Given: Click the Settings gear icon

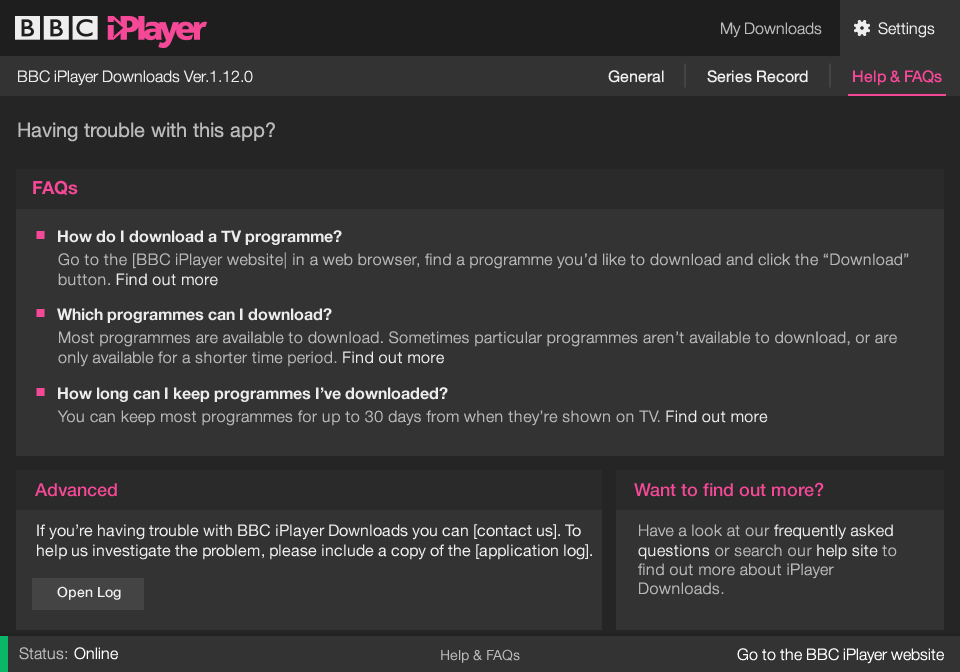Looking at the screenshot, I should (861, 28).
